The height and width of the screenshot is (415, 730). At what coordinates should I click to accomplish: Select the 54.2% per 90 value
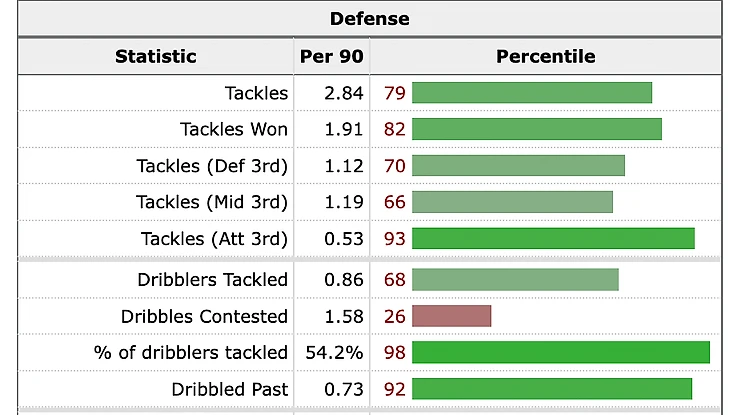click(x=334, y=353)
